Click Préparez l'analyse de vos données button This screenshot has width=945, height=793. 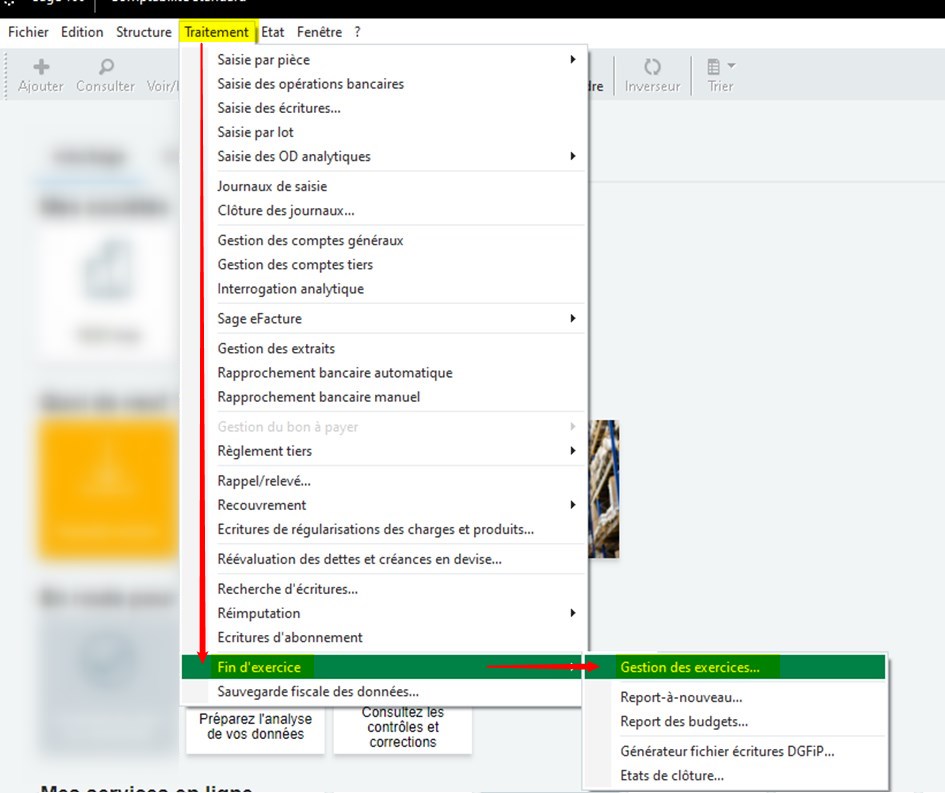coord(255,727)
